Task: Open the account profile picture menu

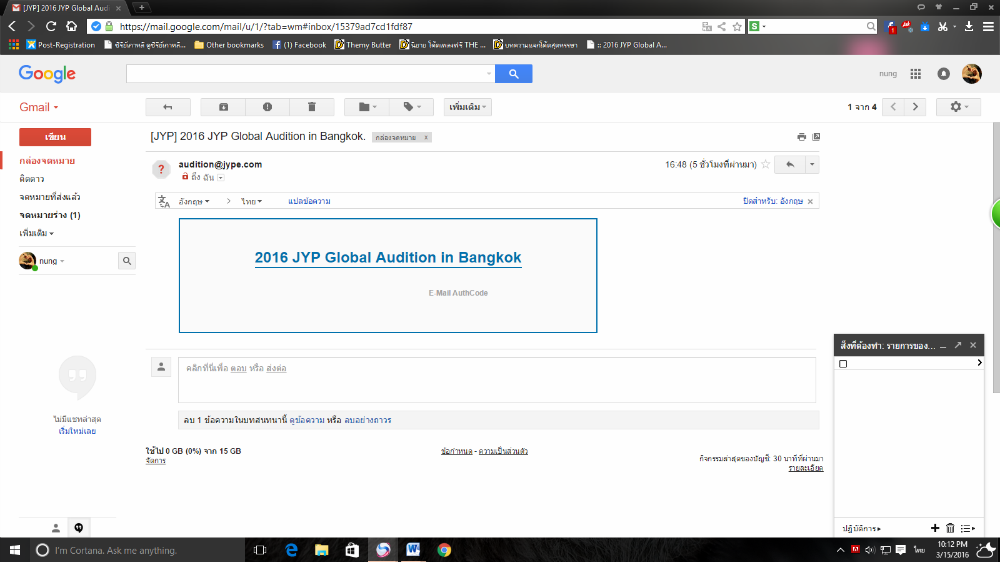Action: click(x=971, y=74)
